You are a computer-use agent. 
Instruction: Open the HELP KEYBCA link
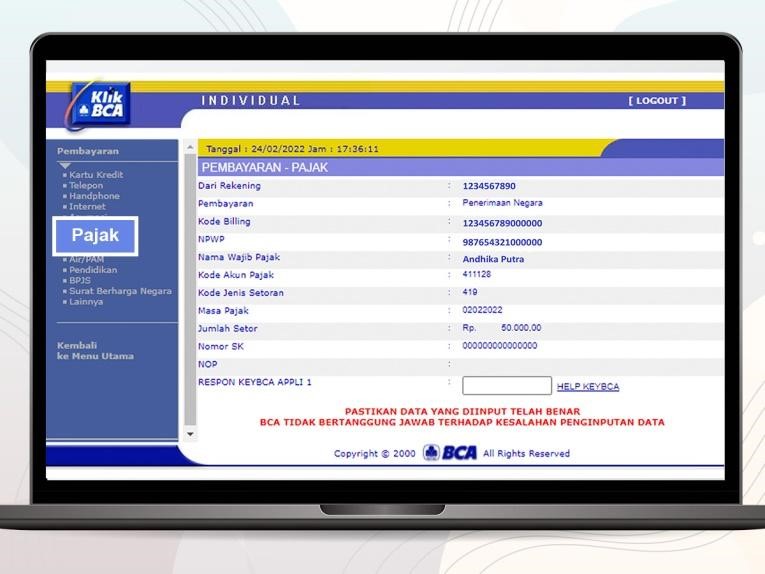pyautogui.click(x=588, y=387)
